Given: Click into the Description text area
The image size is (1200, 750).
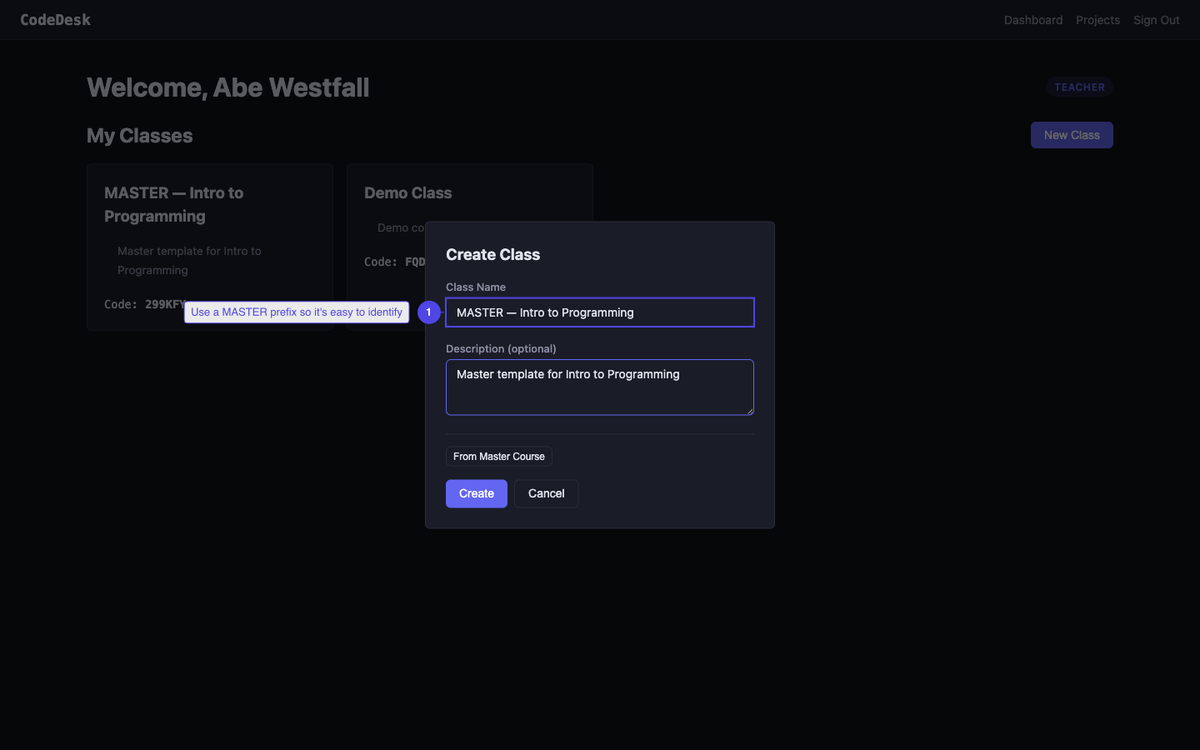Looking at the screenshot, I should [x=600, y=387].
